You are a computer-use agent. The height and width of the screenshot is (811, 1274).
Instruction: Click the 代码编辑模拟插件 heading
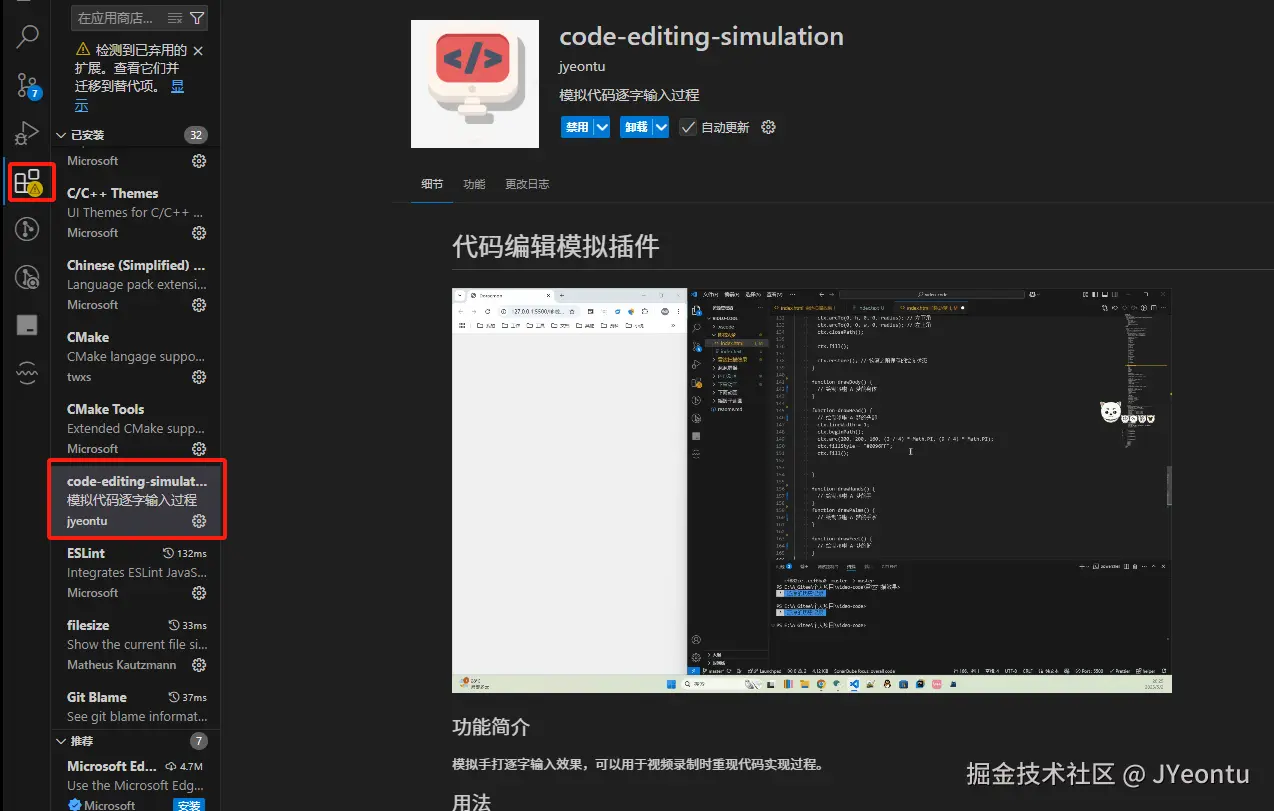555,247
